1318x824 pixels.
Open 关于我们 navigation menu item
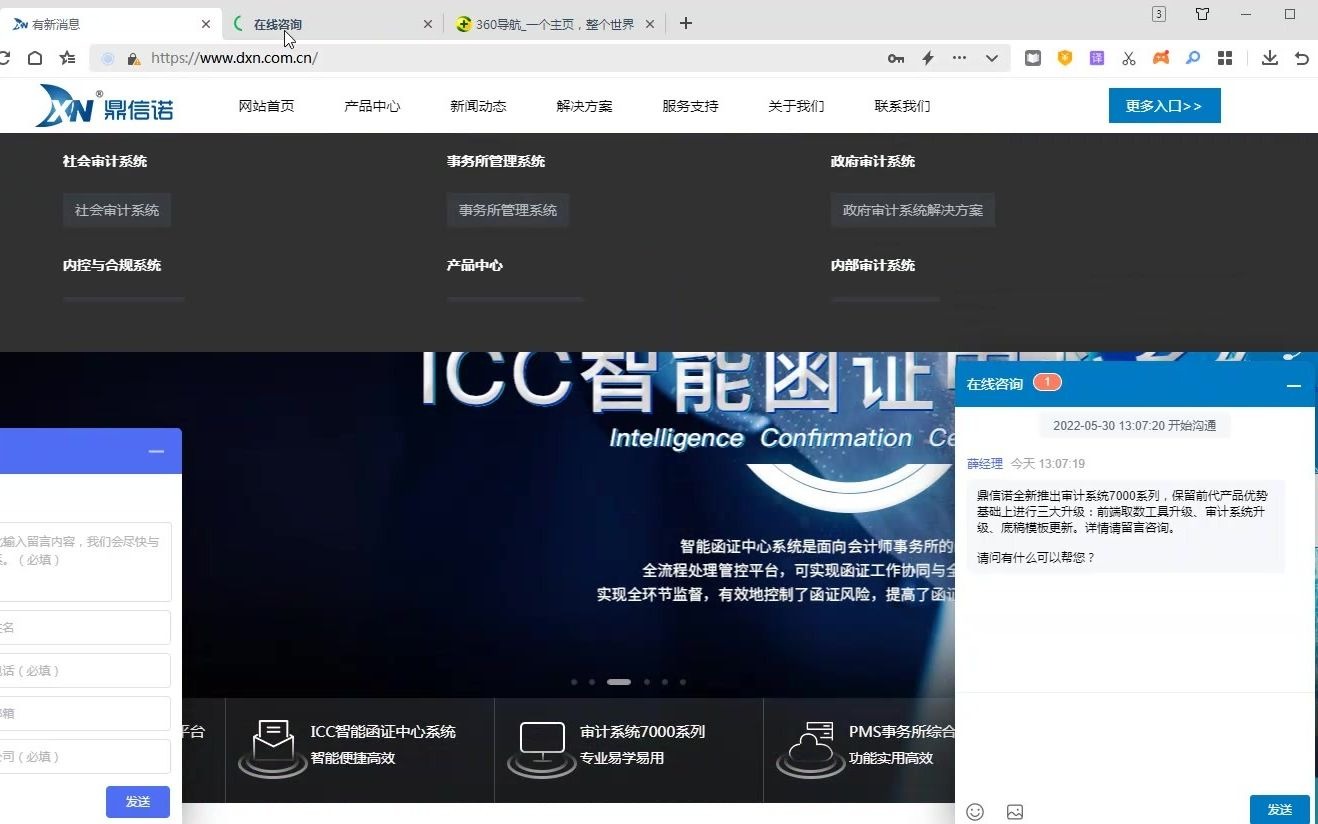[x=796, y=106]
